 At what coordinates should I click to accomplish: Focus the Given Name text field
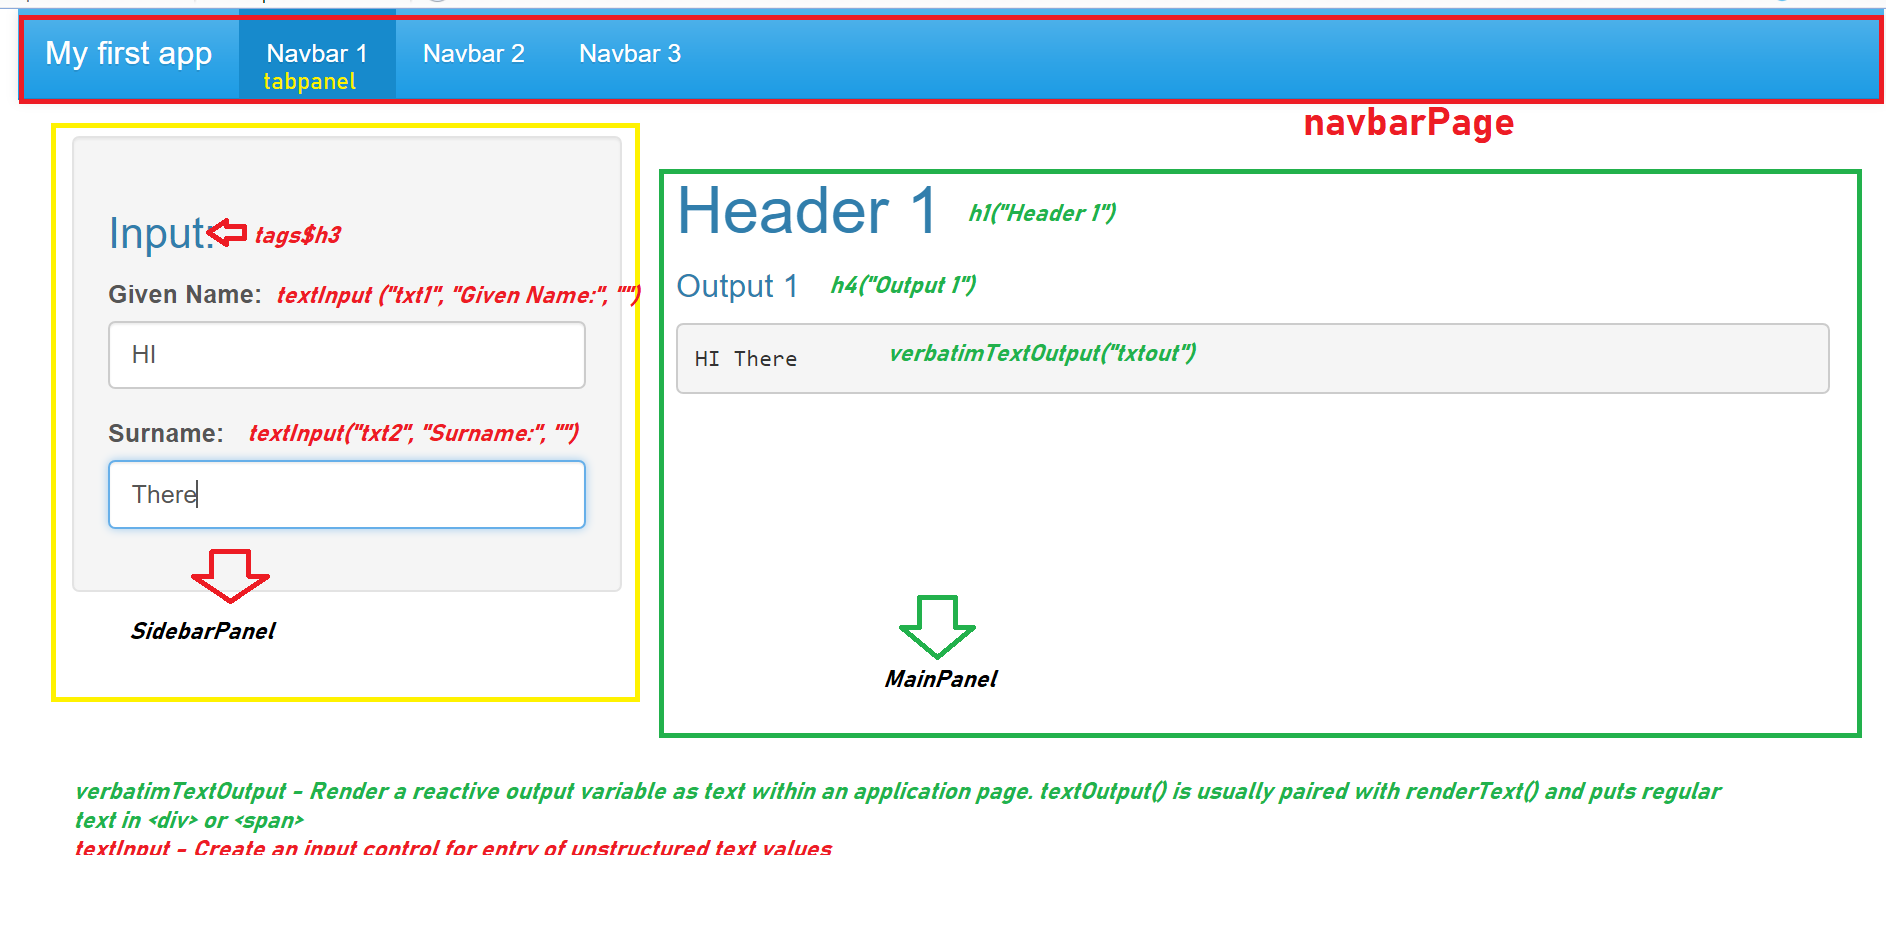[347, 355]
